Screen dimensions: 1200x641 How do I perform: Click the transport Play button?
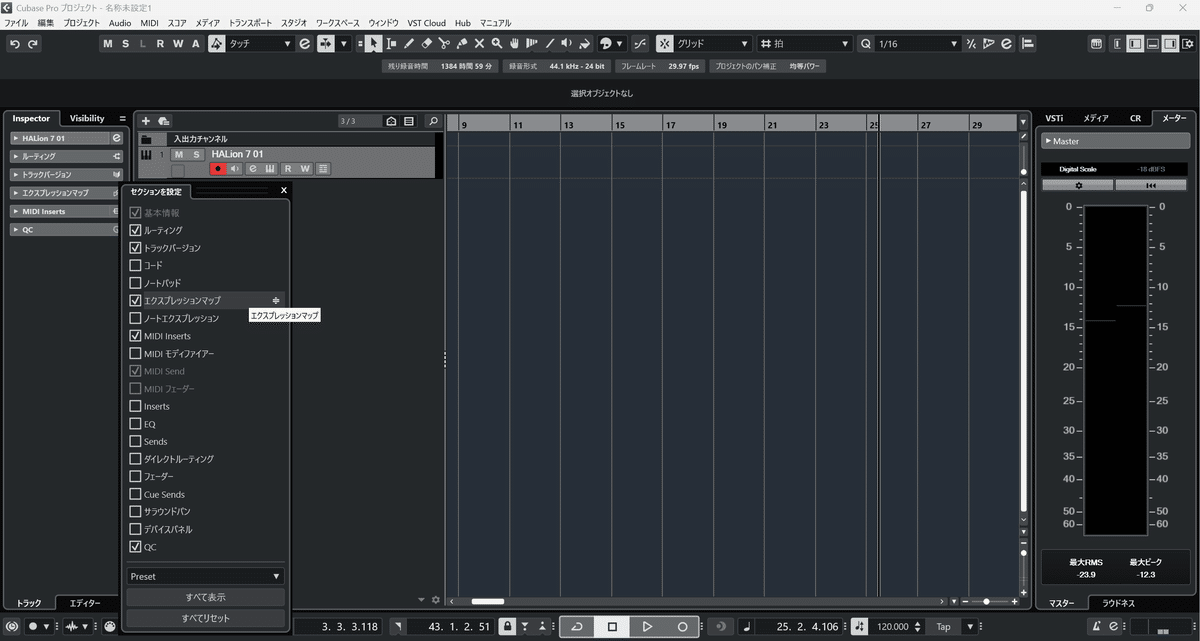coord(647,626)
